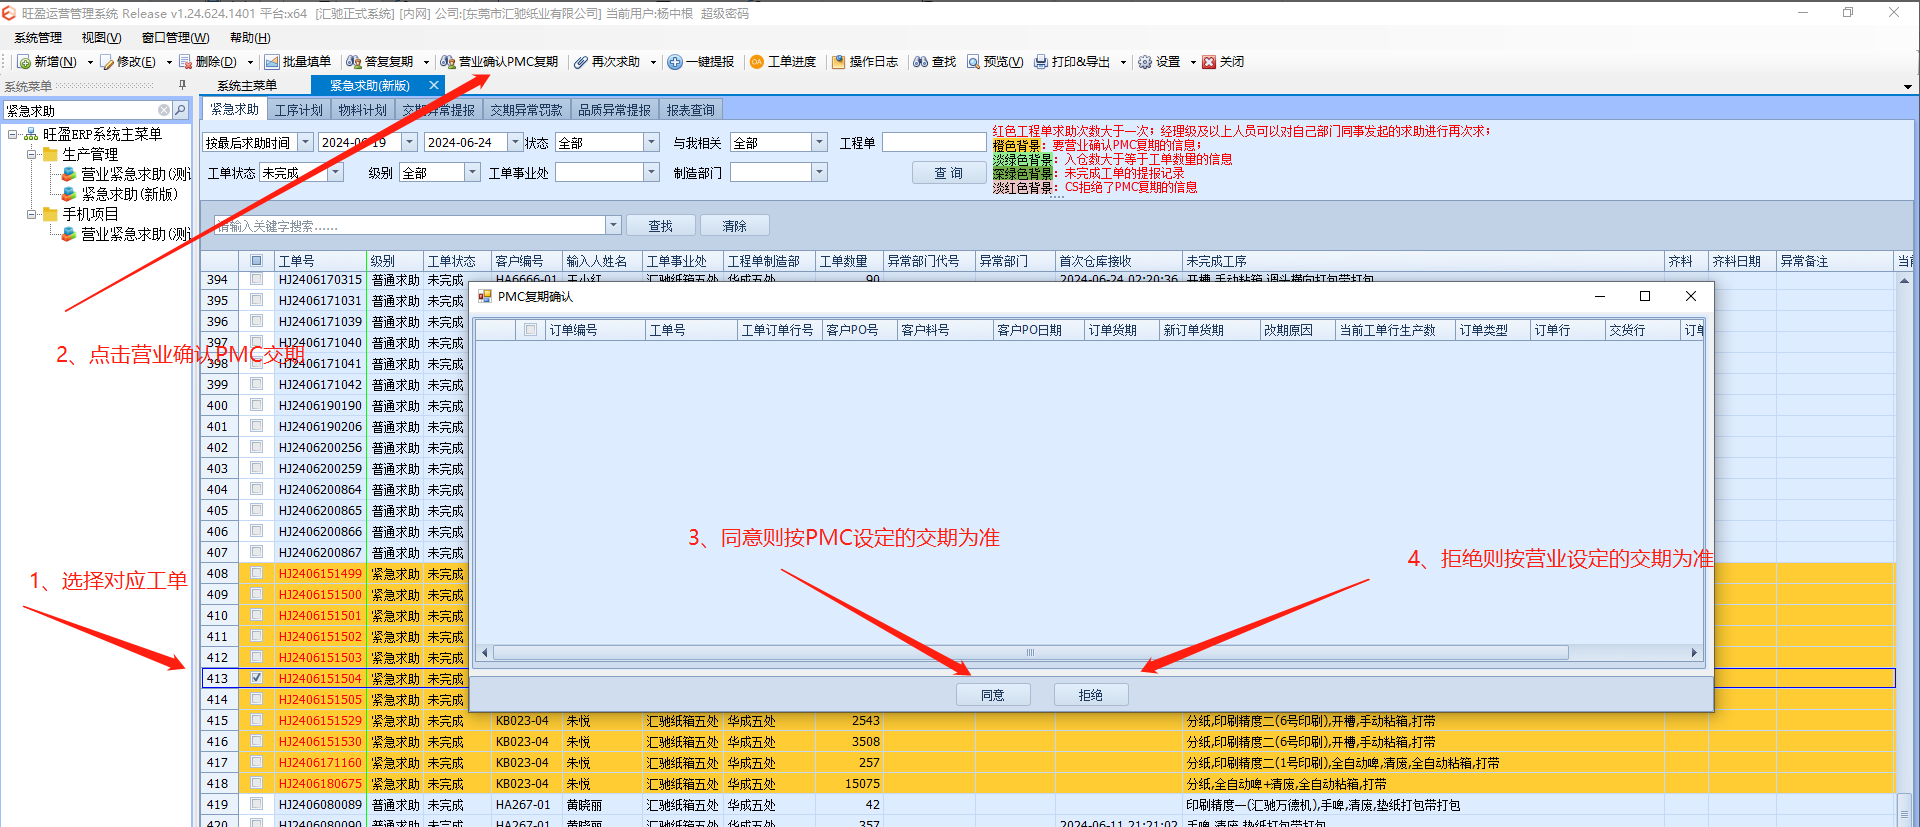1920x827 pixels.
Task: Check the checkbox in row 408
Action: pyautogui.click(x=257, y=573)
